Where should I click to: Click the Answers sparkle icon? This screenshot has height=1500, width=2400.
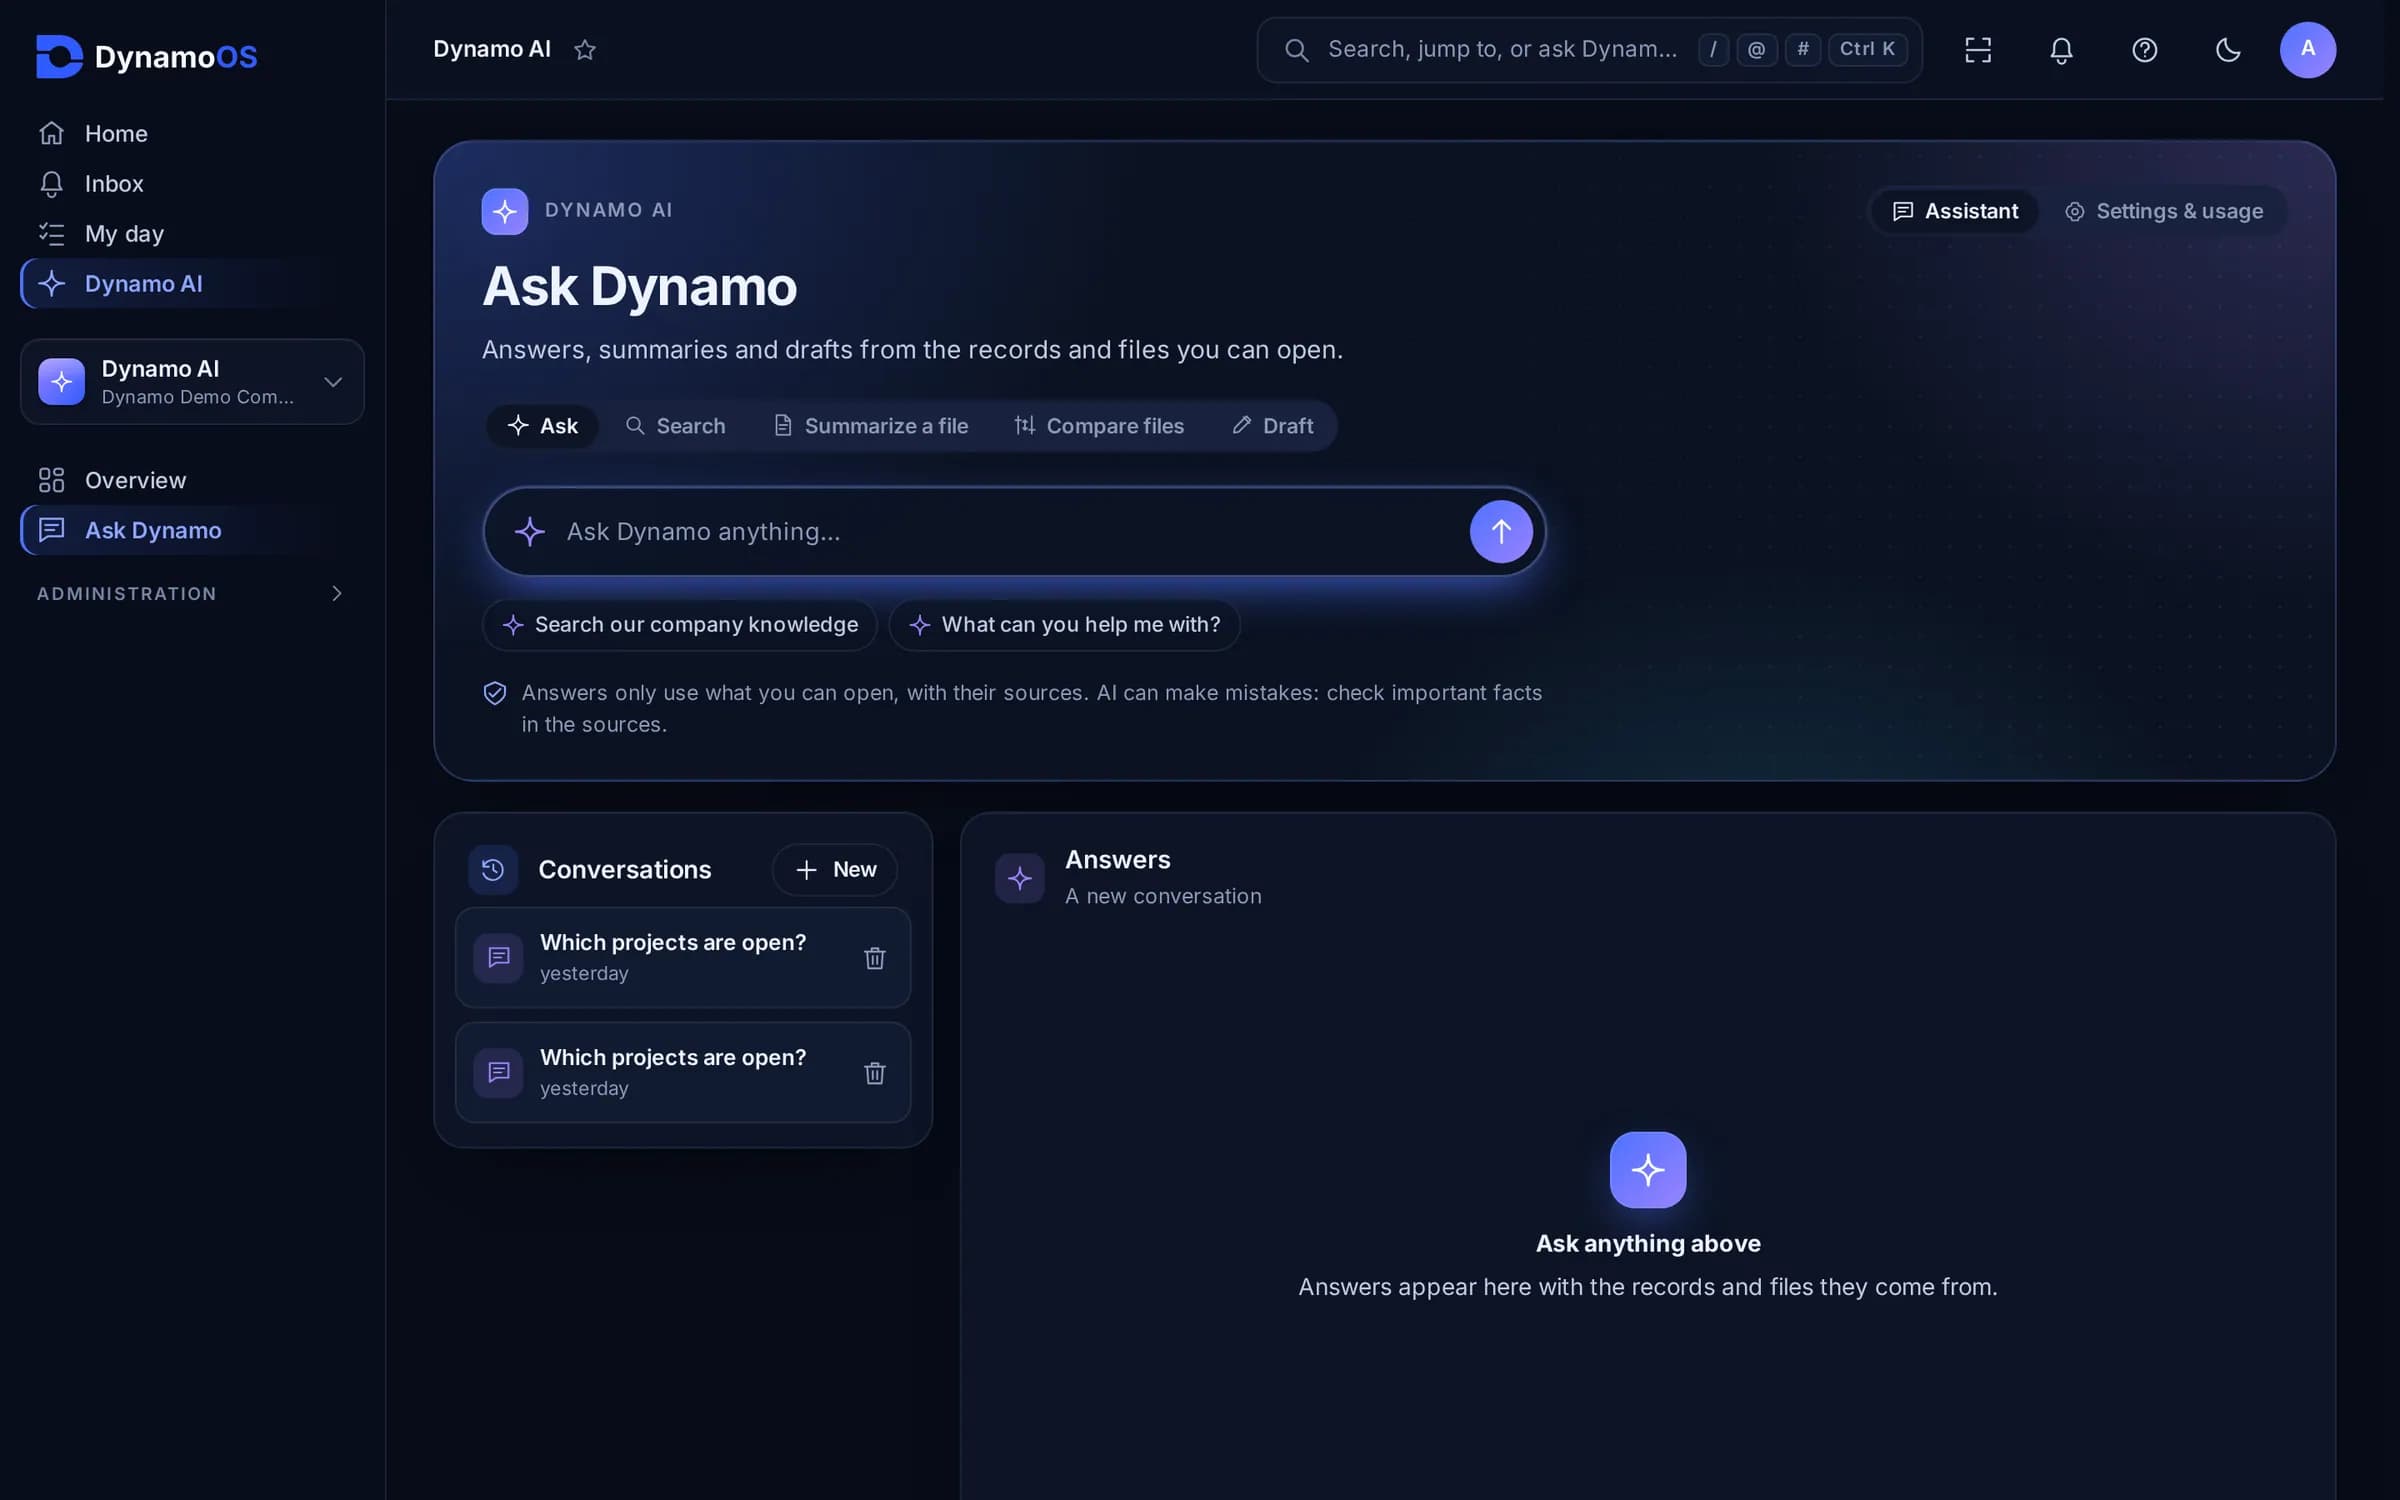tap(1020, 878)
